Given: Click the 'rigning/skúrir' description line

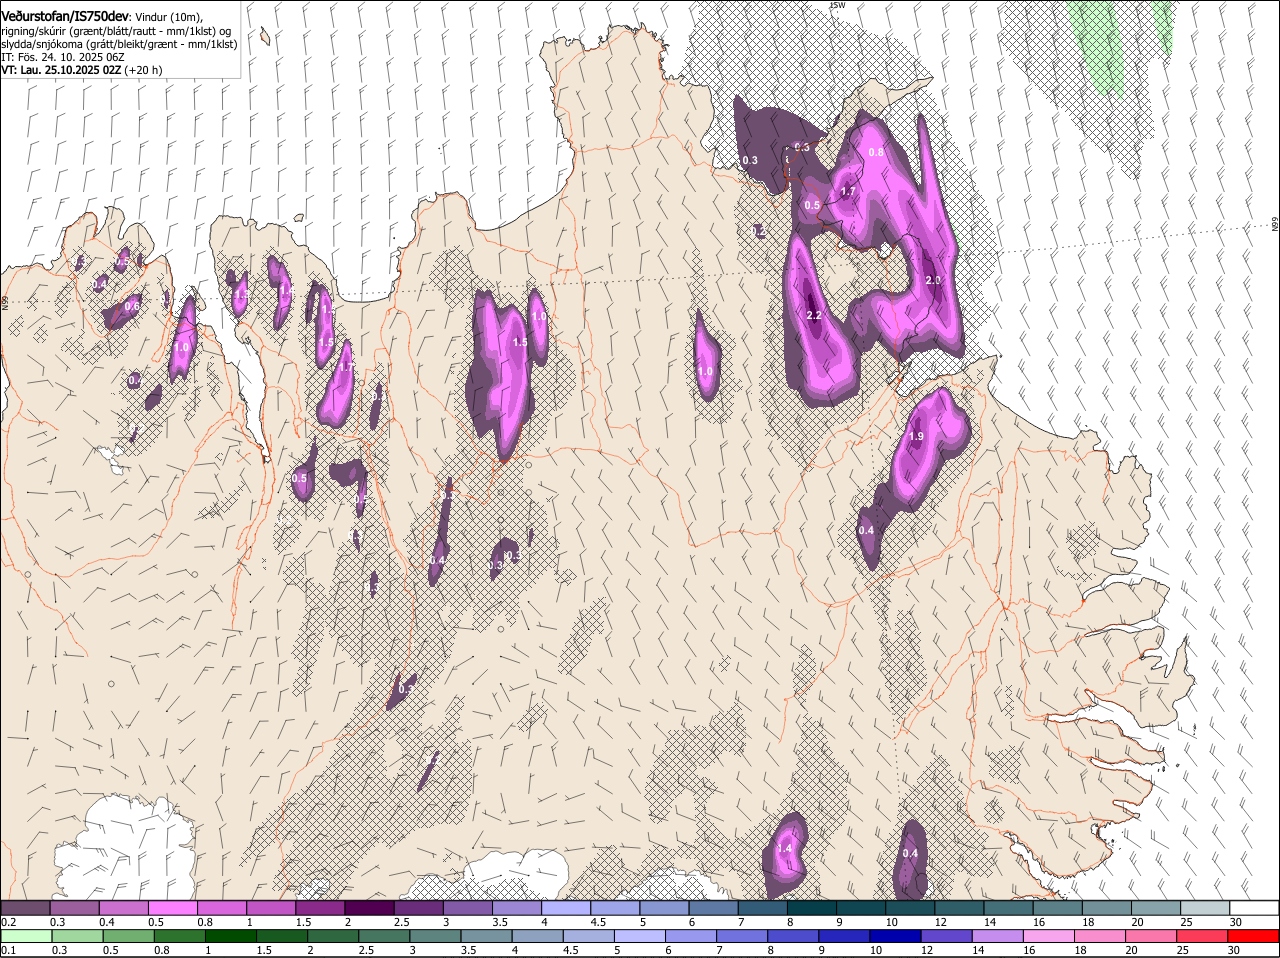Looking at the screenshot, I should coord(116,31).
